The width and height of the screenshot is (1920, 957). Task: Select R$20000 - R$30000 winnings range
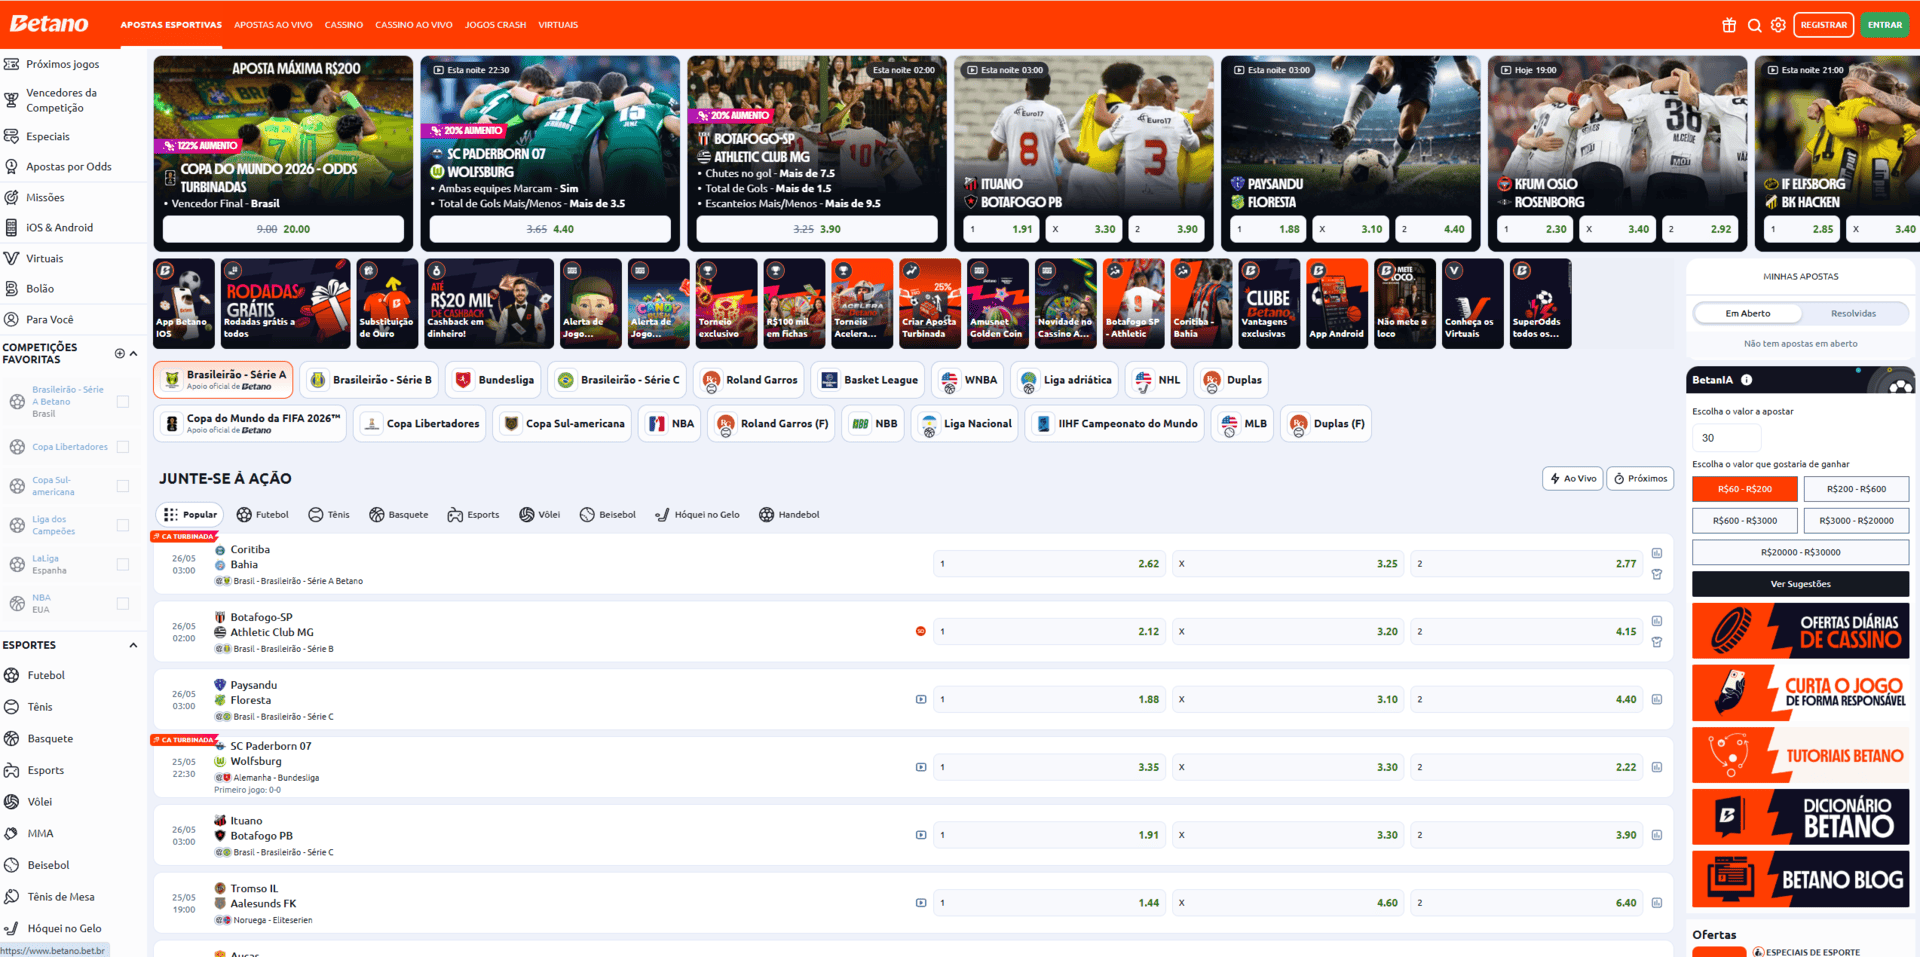1800,552
